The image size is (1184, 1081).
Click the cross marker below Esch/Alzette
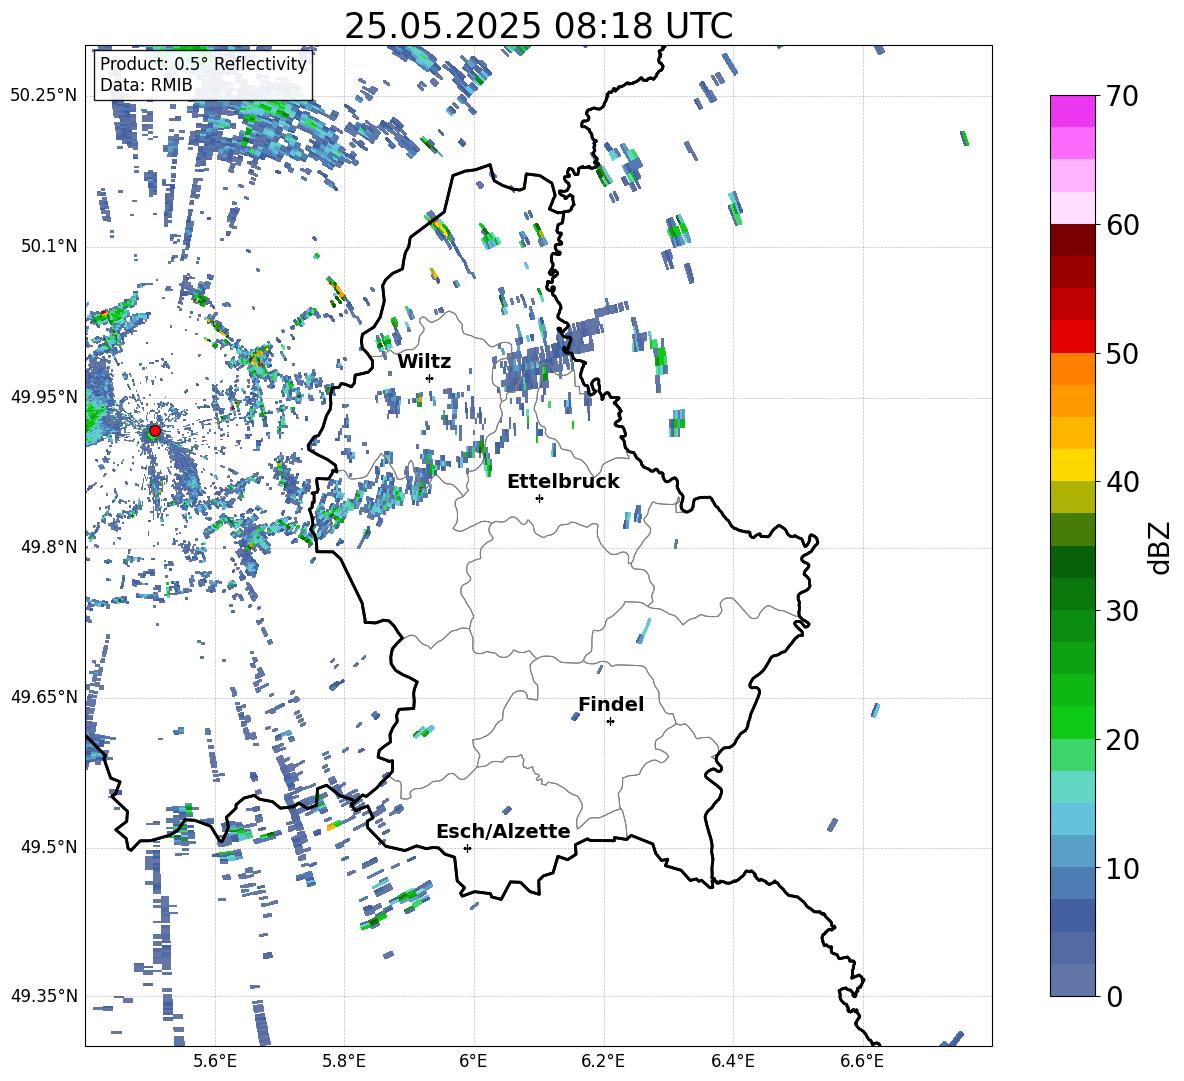(467, 848)
